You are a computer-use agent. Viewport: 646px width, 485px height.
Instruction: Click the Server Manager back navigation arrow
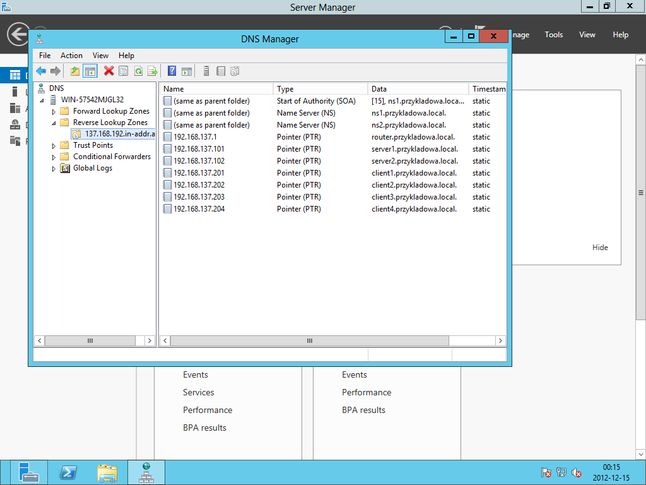click(19, 34)
